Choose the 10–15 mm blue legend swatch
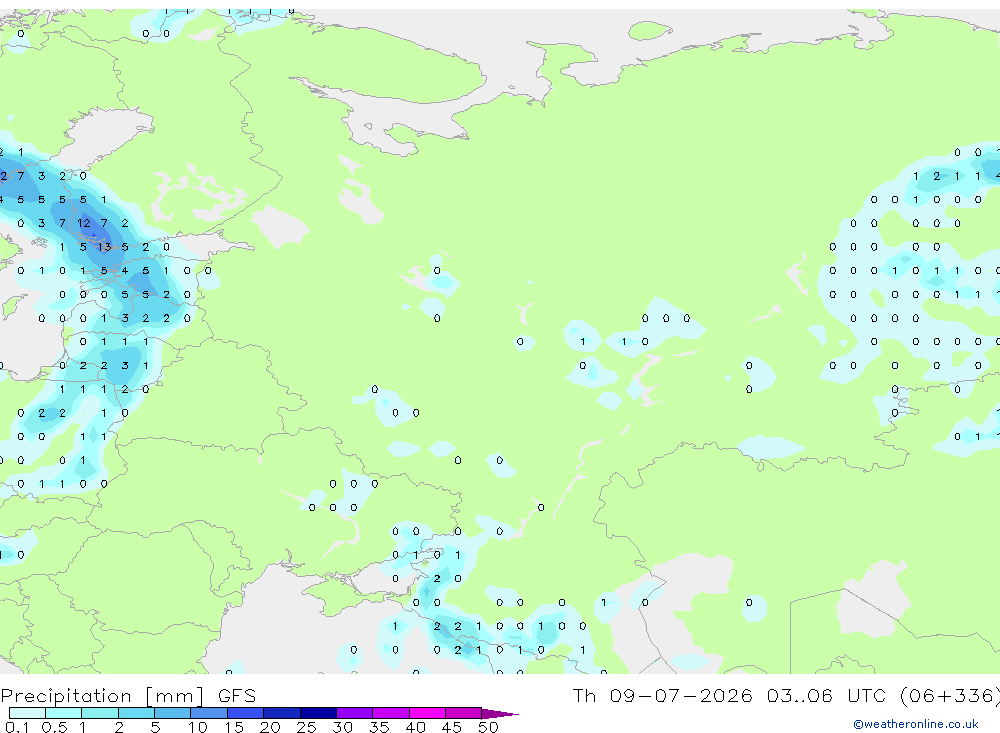 click(209, 713)
